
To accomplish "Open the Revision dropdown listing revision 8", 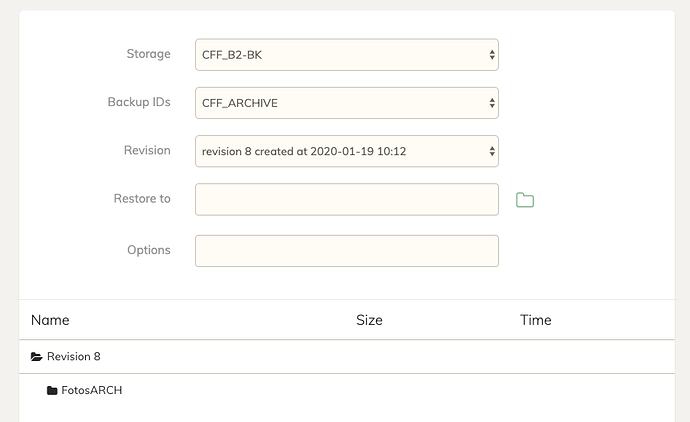I will point(347,151).
